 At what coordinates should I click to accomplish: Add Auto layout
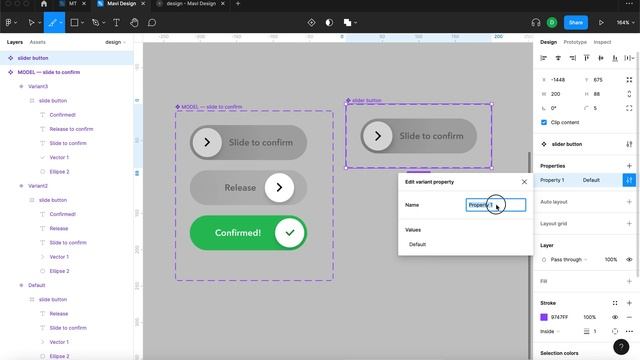pyautogui.click(x=629, y=202)
